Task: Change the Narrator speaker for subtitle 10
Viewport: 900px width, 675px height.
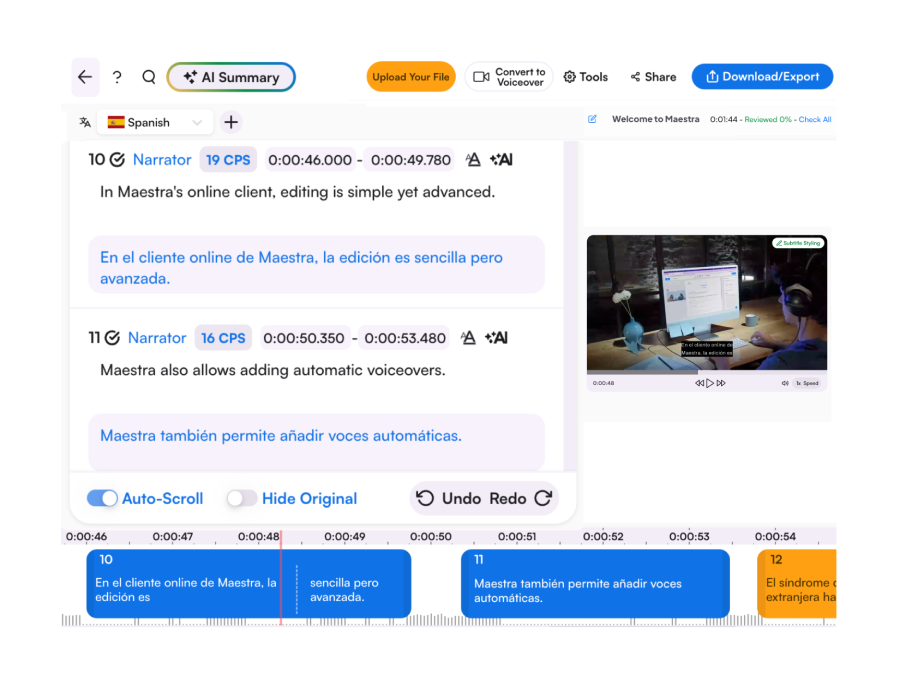Action: pyautogui.click(x=162, y=160)
